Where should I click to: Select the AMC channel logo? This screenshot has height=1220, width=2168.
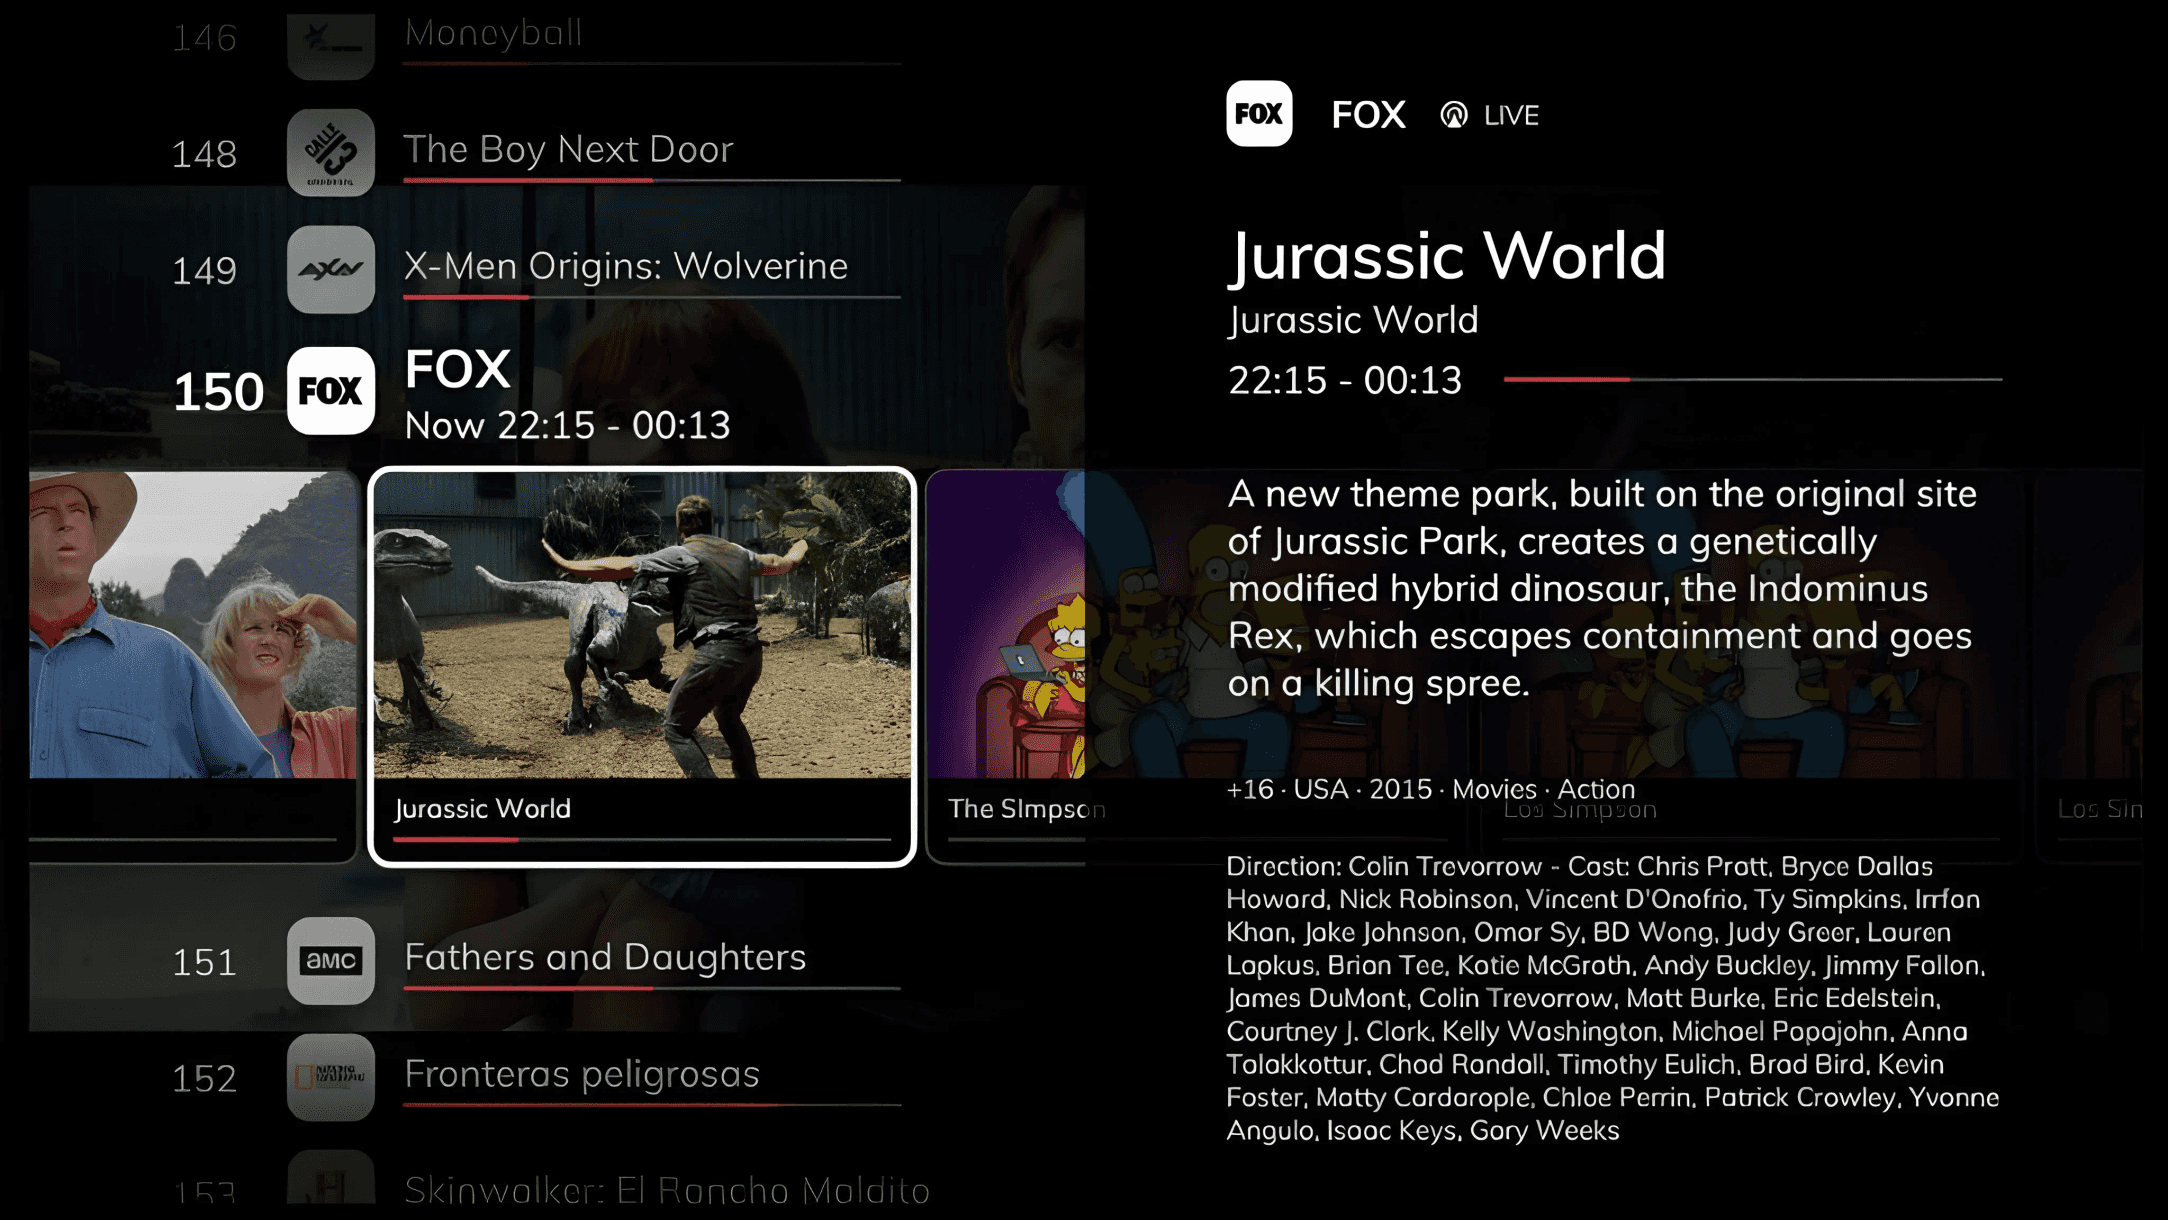[331, 961]
